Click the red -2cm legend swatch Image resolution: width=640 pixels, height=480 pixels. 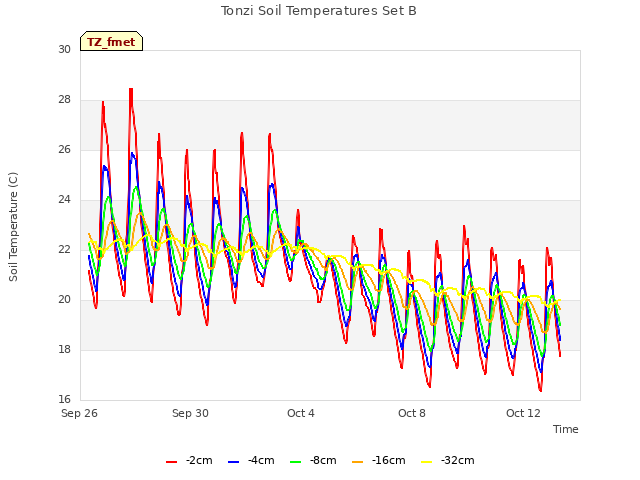[x=171, y=462]
